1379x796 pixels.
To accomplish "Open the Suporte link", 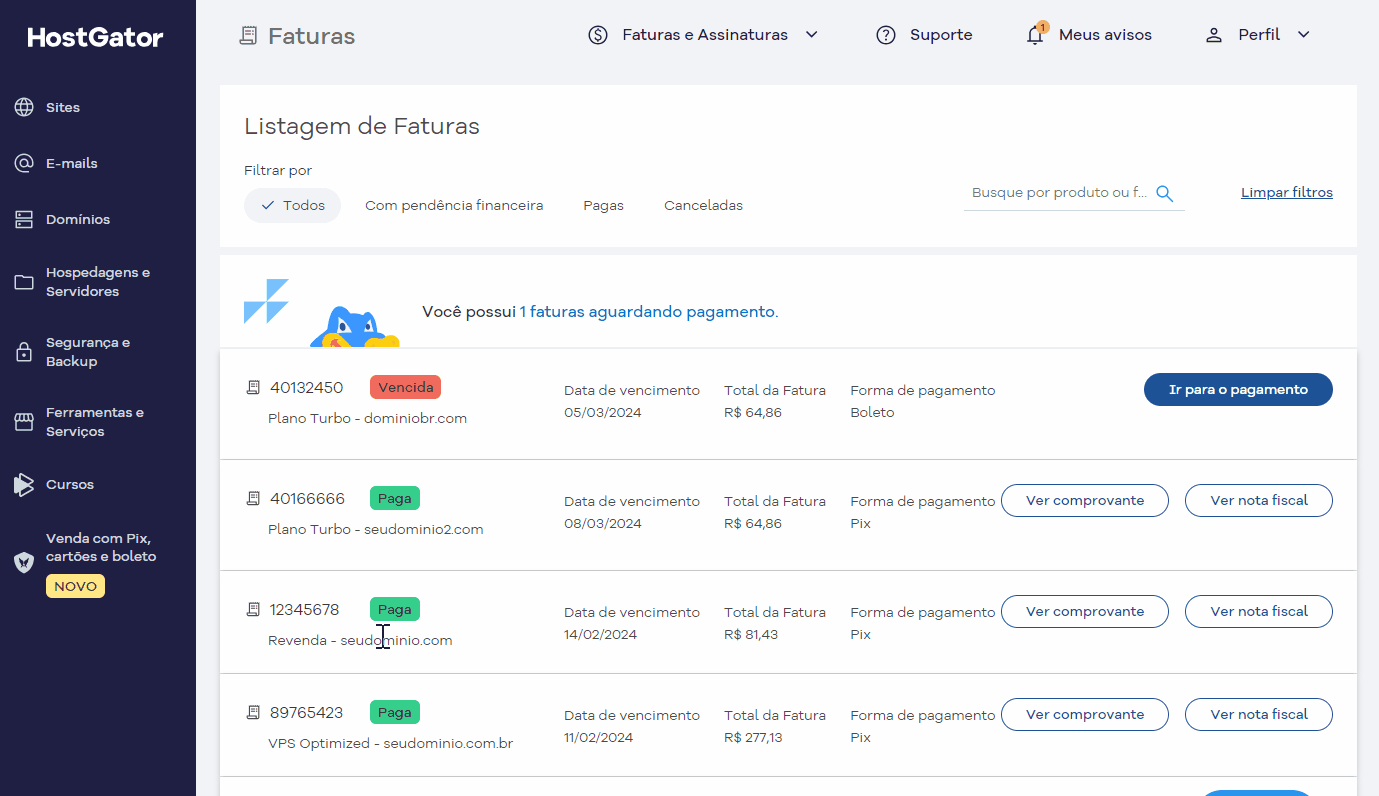I will [x=941, y=35].
